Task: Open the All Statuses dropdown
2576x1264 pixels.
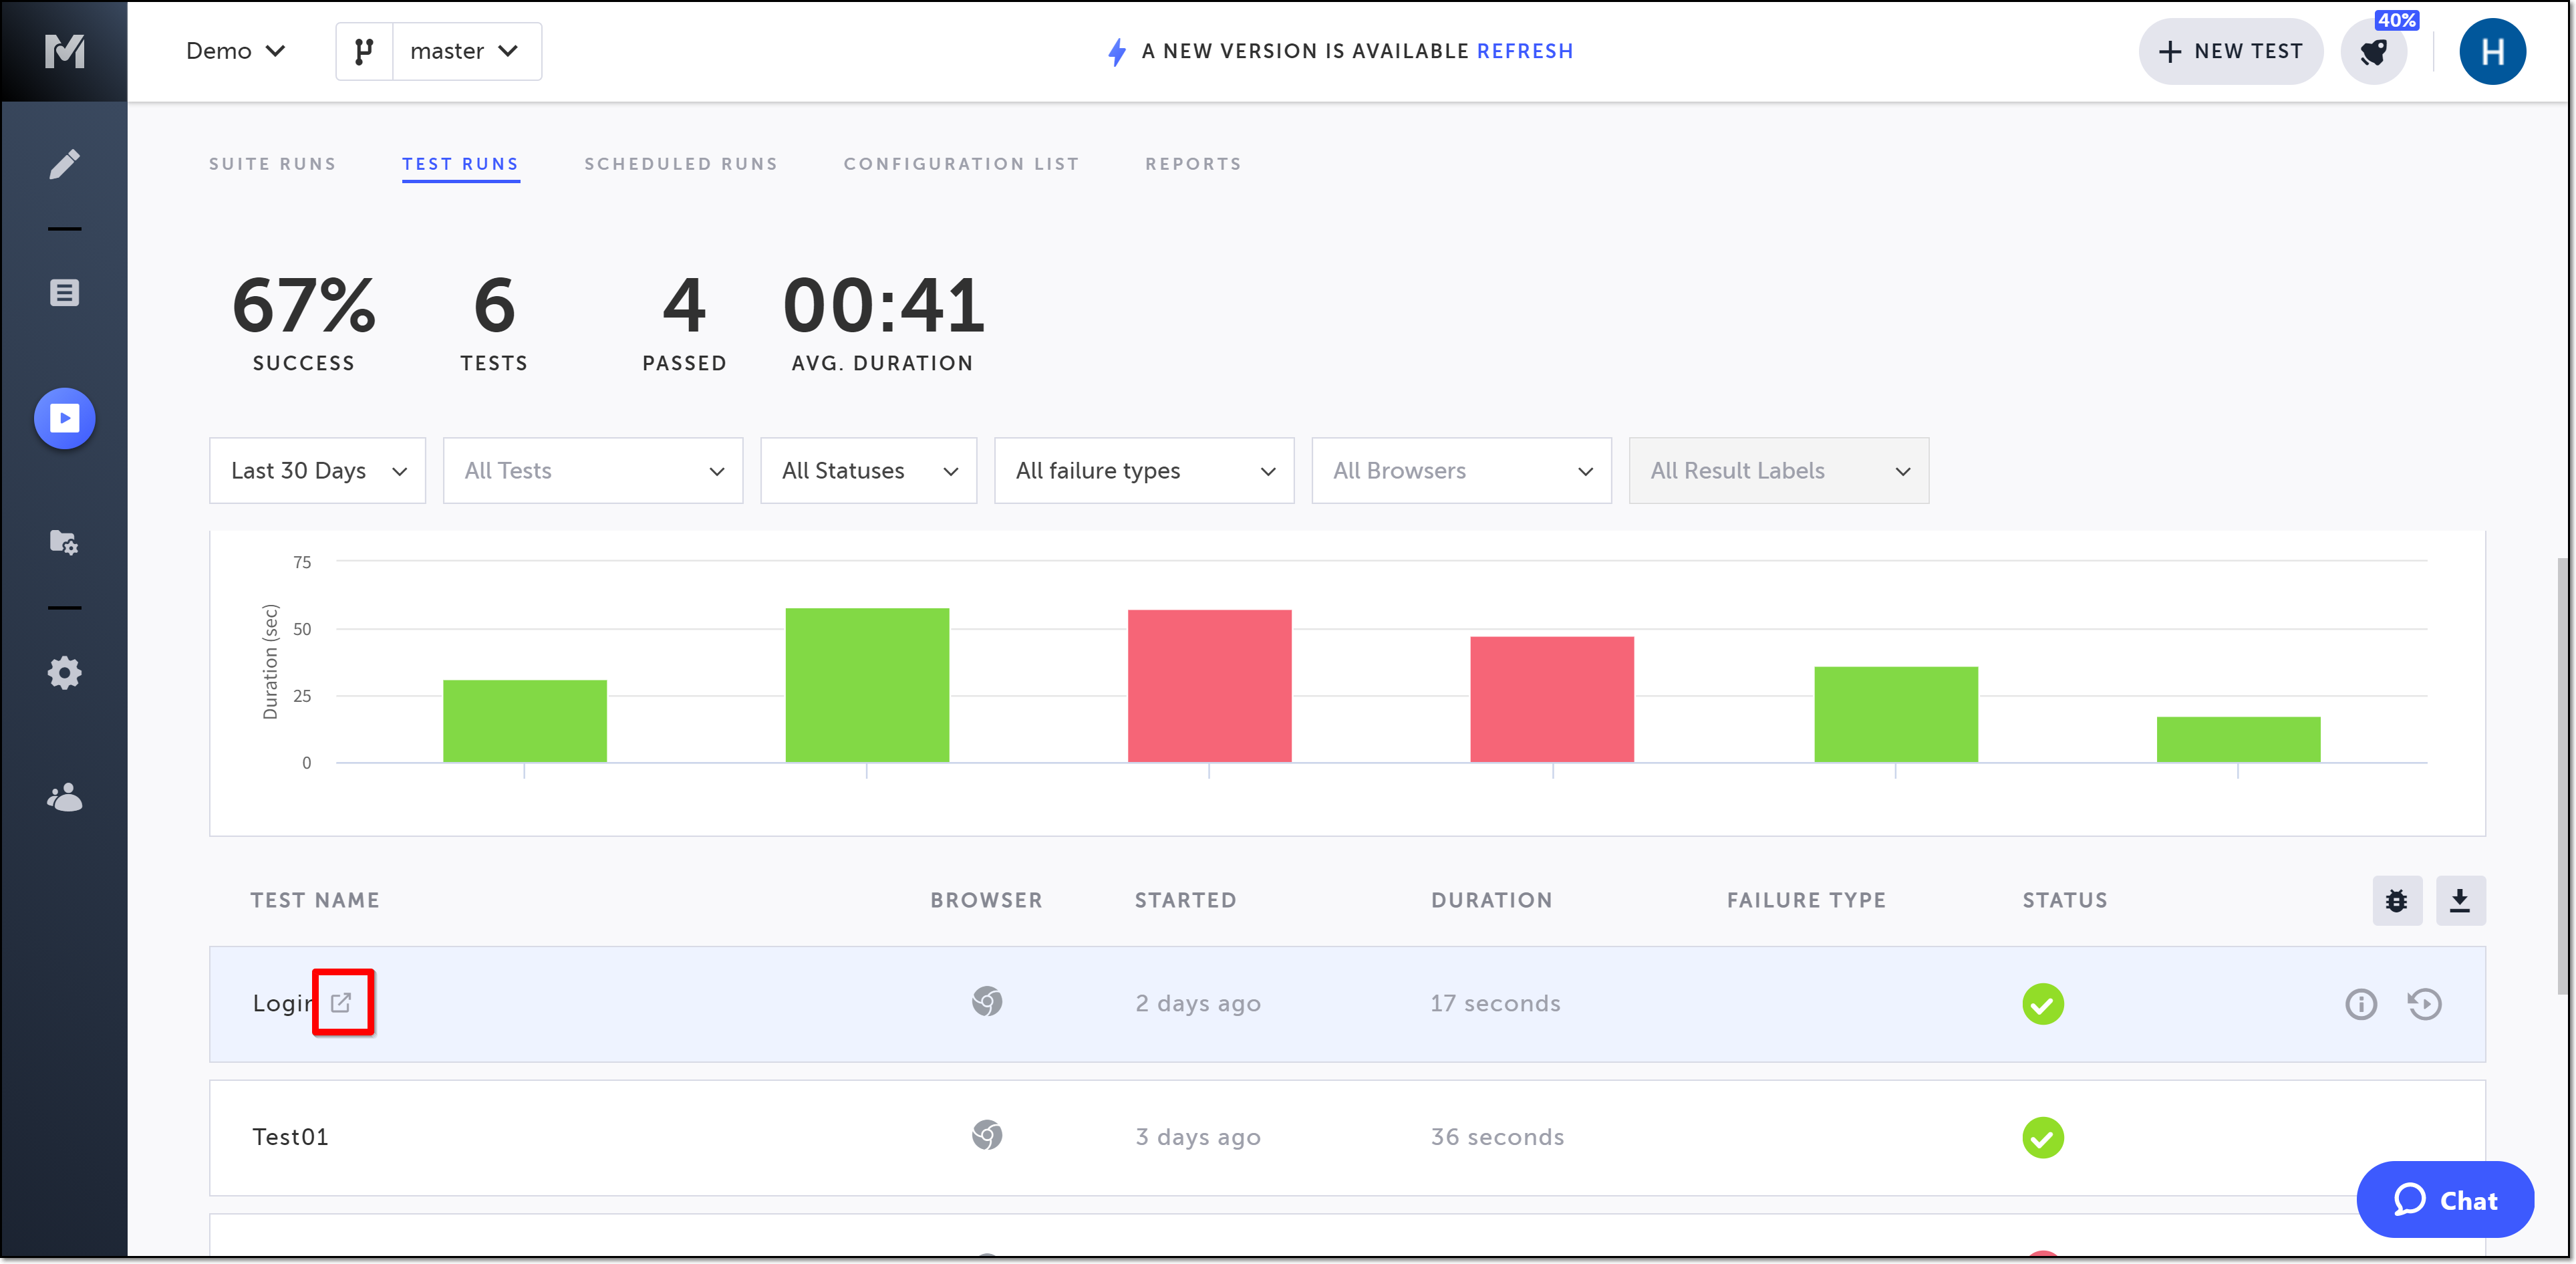Action: 868,471
